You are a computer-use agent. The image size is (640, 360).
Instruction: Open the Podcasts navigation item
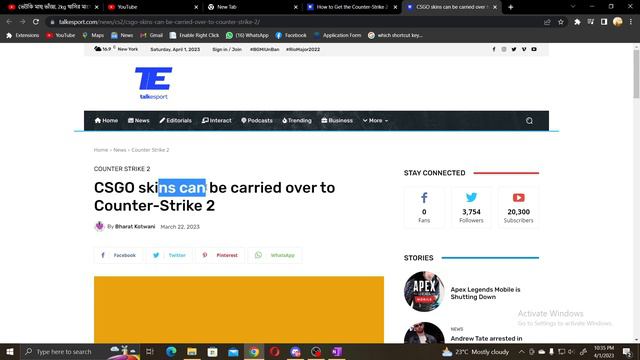[x=257, y=121]
